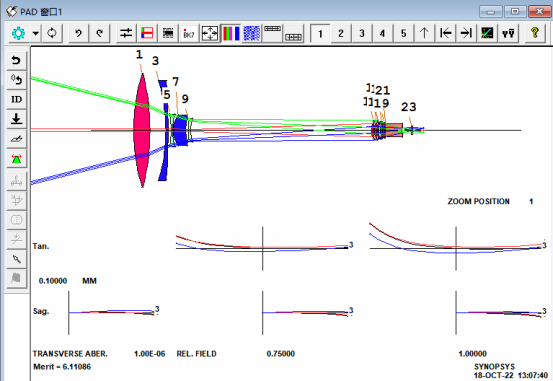Click surface label 23 near image plane

pyautogui.click(x=408, y=107)
